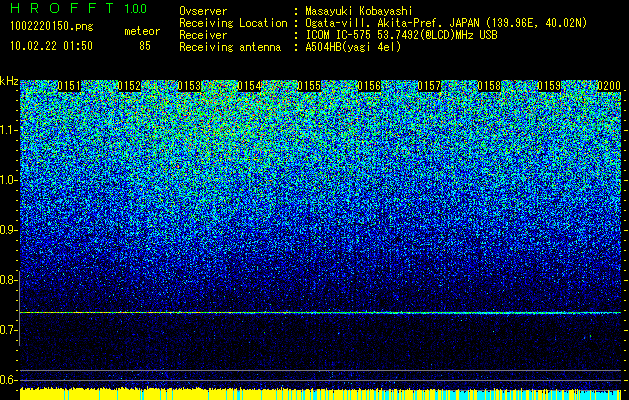This screenshot has width=629, height=400.
Task: Click the bright horizontal carrier line near 0.73 kHz
Action: tap(320, 312)
